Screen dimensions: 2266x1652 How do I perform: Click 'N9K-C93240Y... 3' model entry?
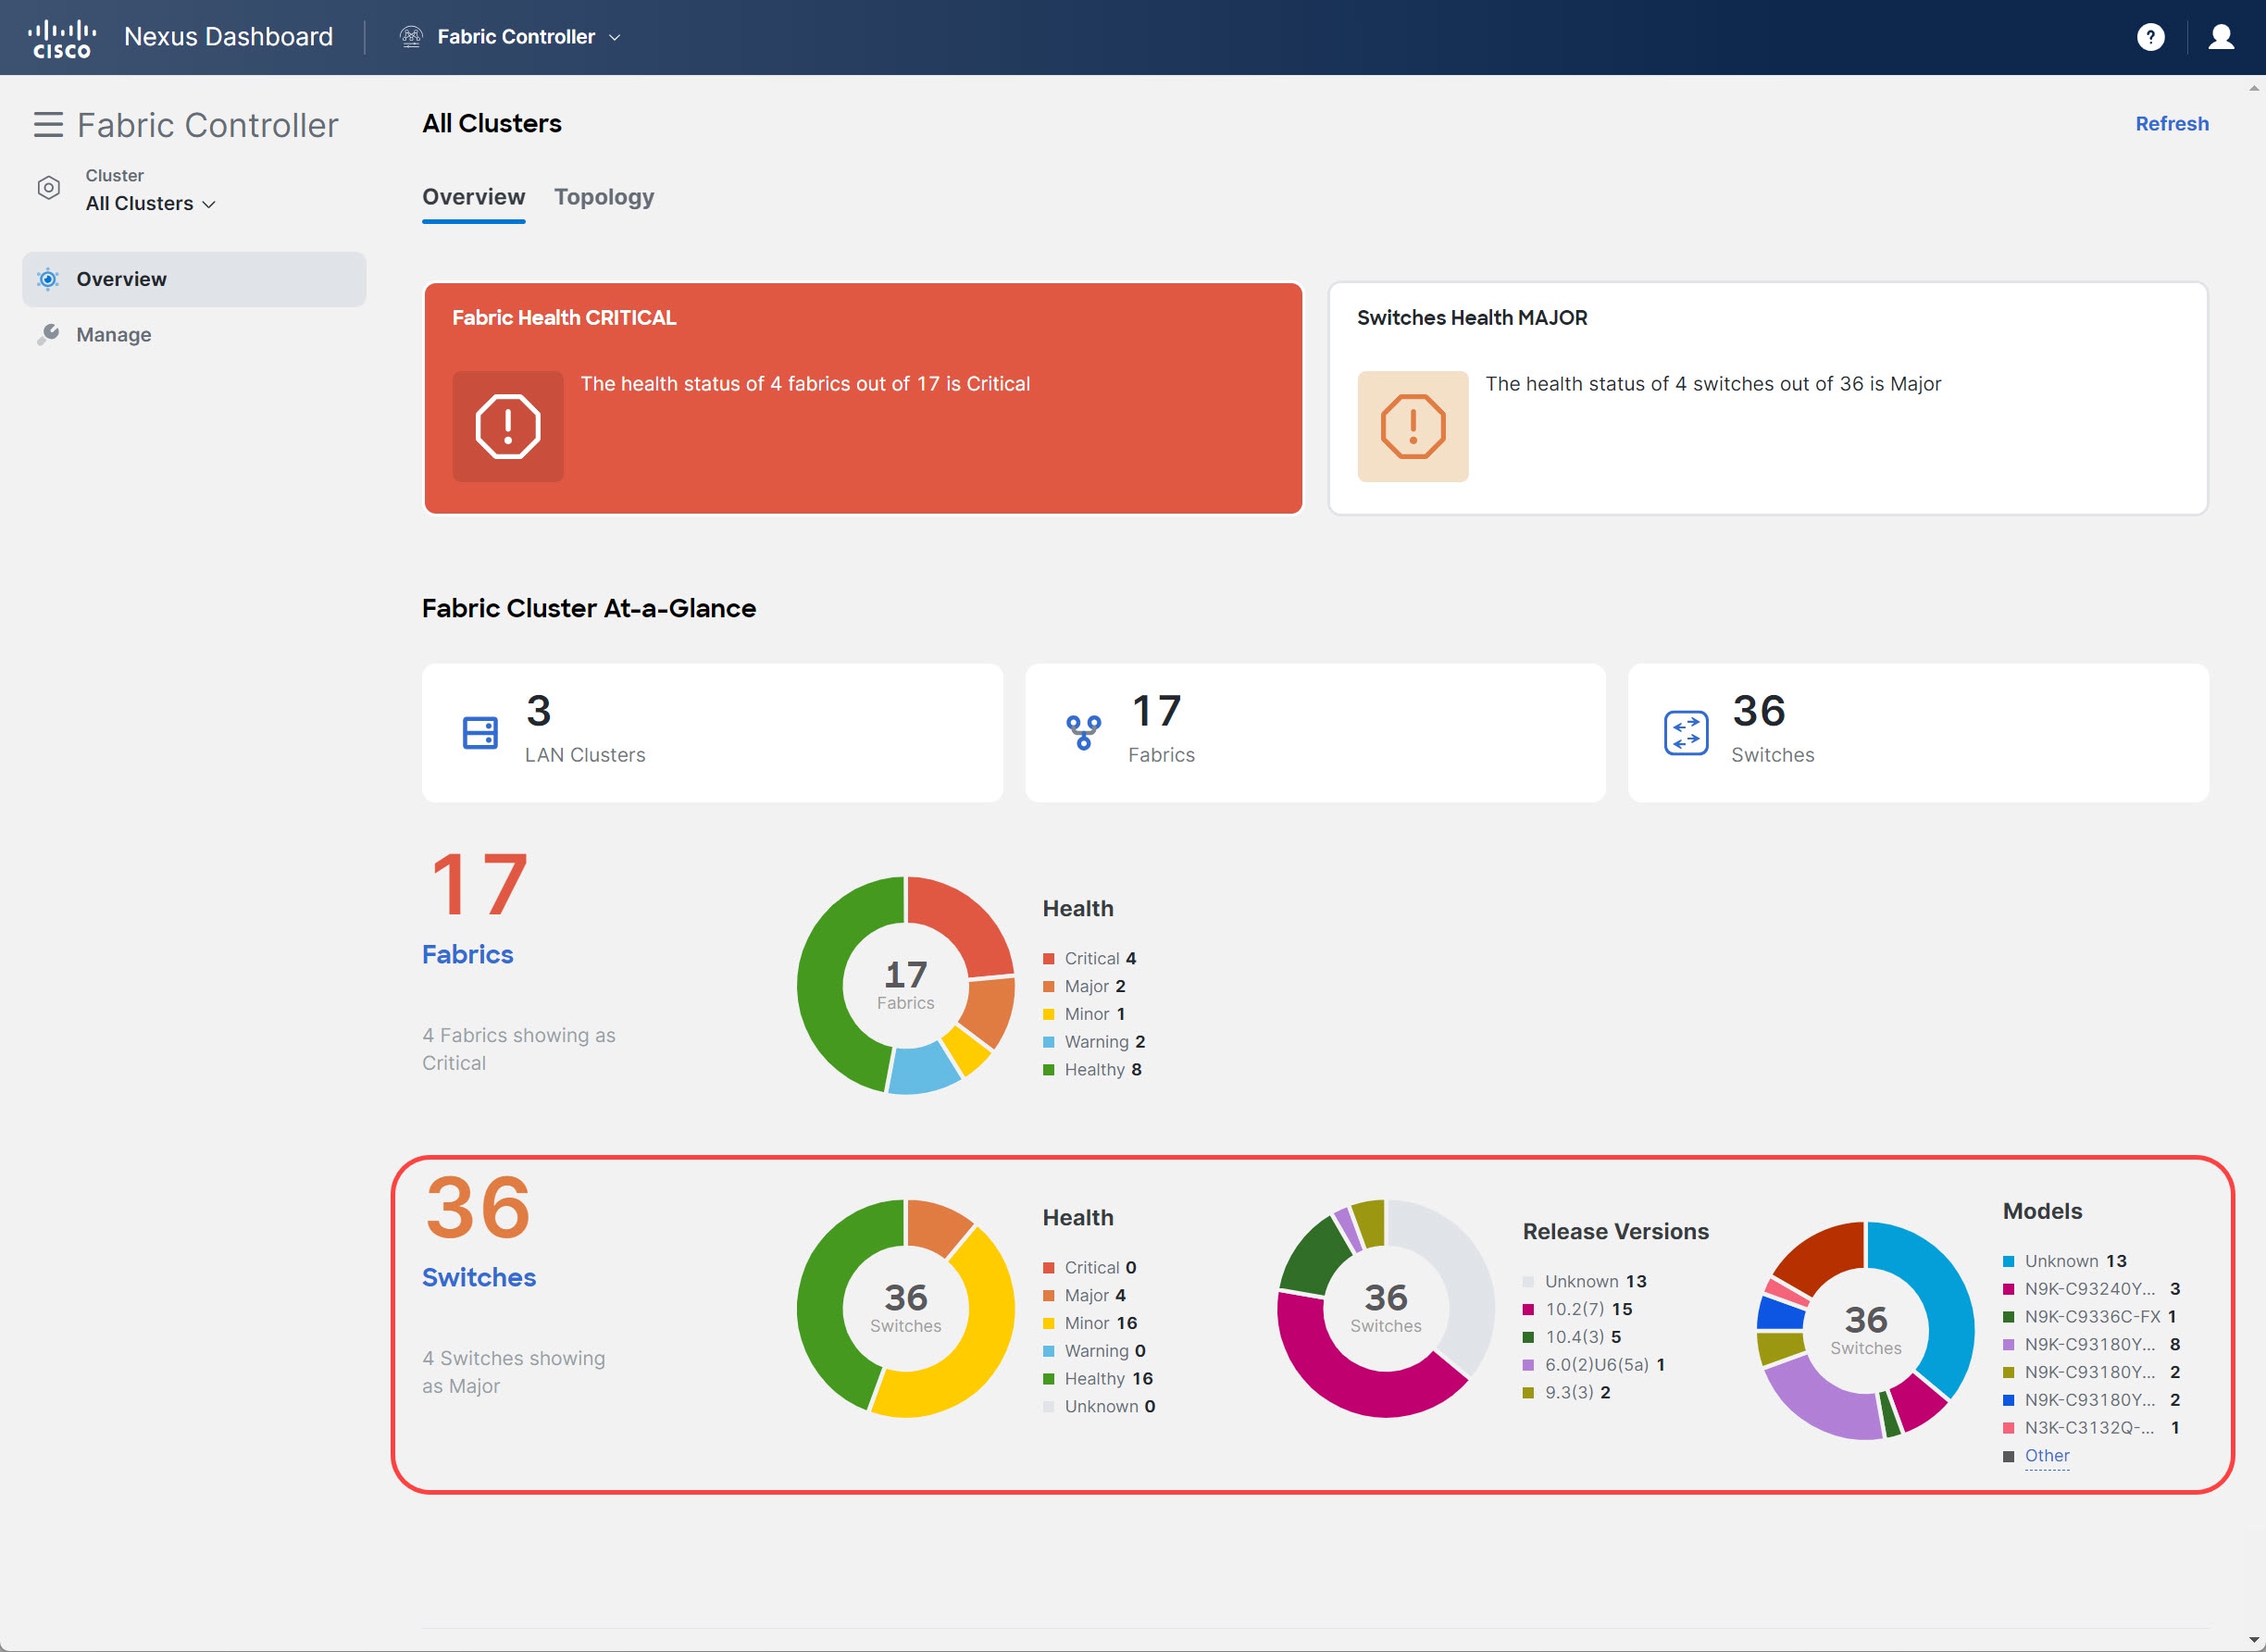pyautogui.click(x=2092, y=1289)
